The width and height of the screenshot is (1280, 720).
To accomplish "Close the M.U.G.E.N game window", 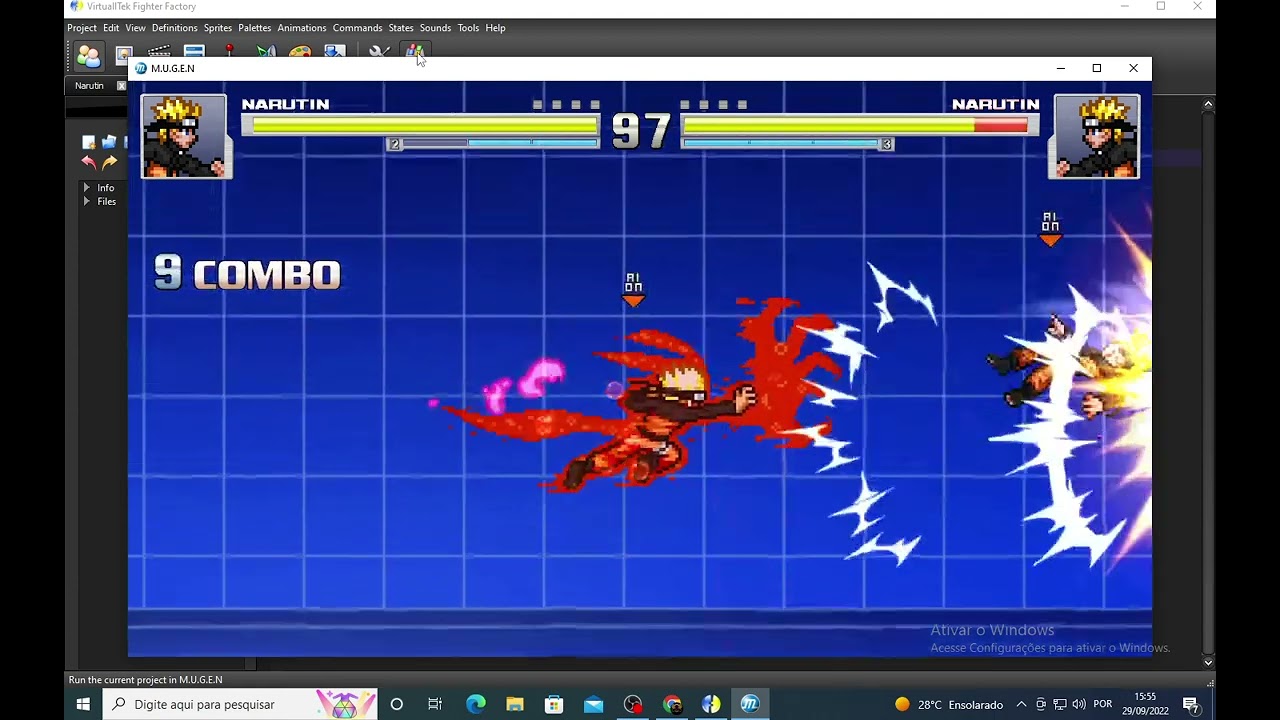I will point(1133,68).
